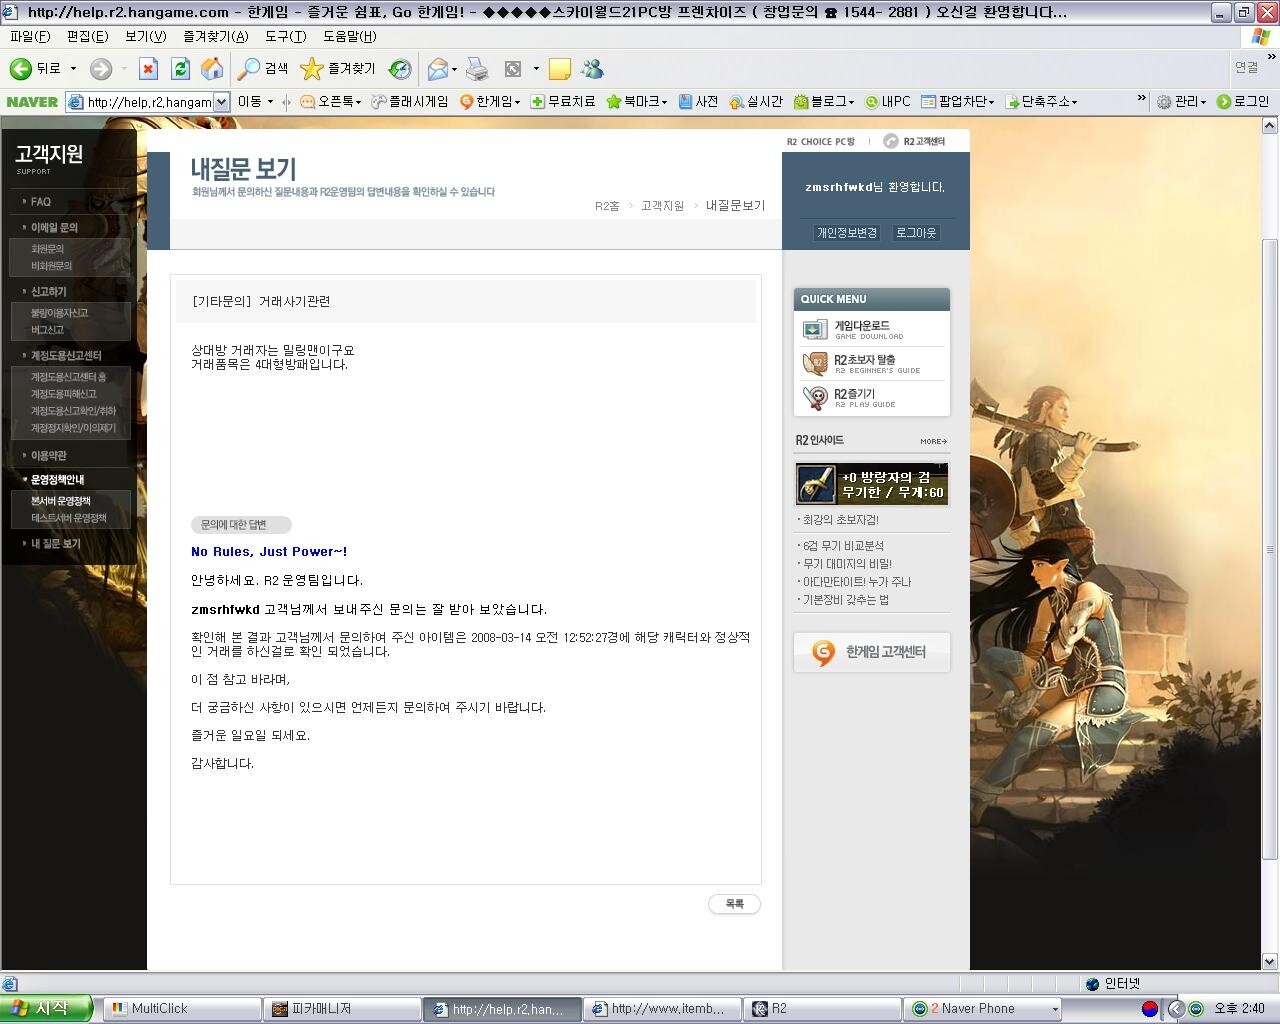
Task: Click the 로그아웃 button
Action: (916, 232)
